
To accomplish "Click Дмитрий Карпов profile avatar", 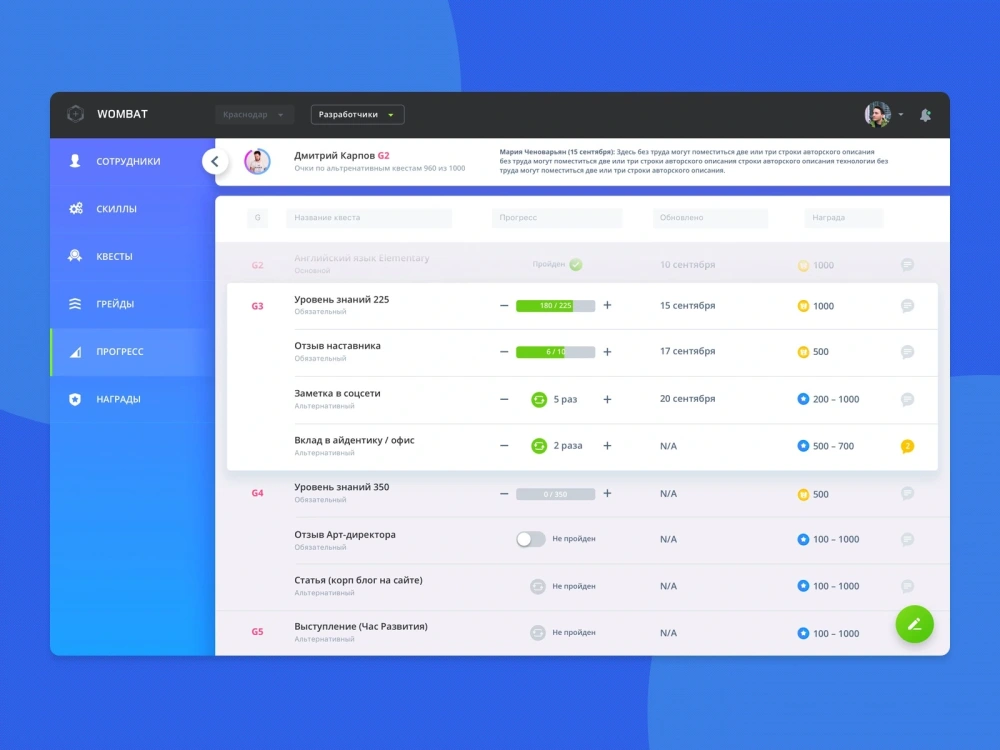I will coord(258,161).
